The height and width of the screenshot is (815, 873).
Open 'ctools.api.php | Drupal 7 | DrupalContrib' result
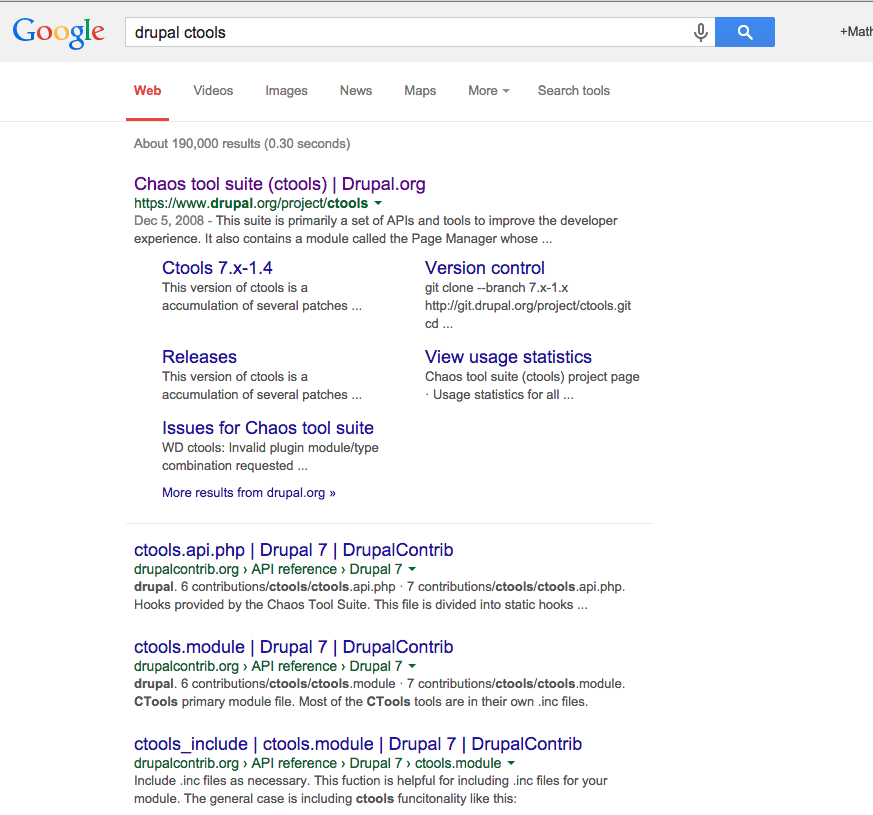293,550
